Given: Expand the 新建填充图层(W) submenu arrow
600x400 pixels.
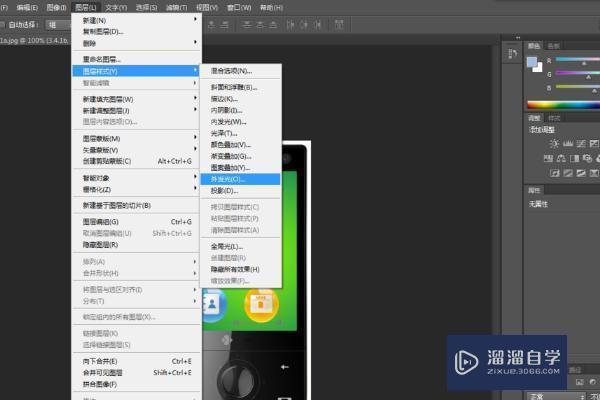Looking at the screenshot, I should (x=195, y=98).
